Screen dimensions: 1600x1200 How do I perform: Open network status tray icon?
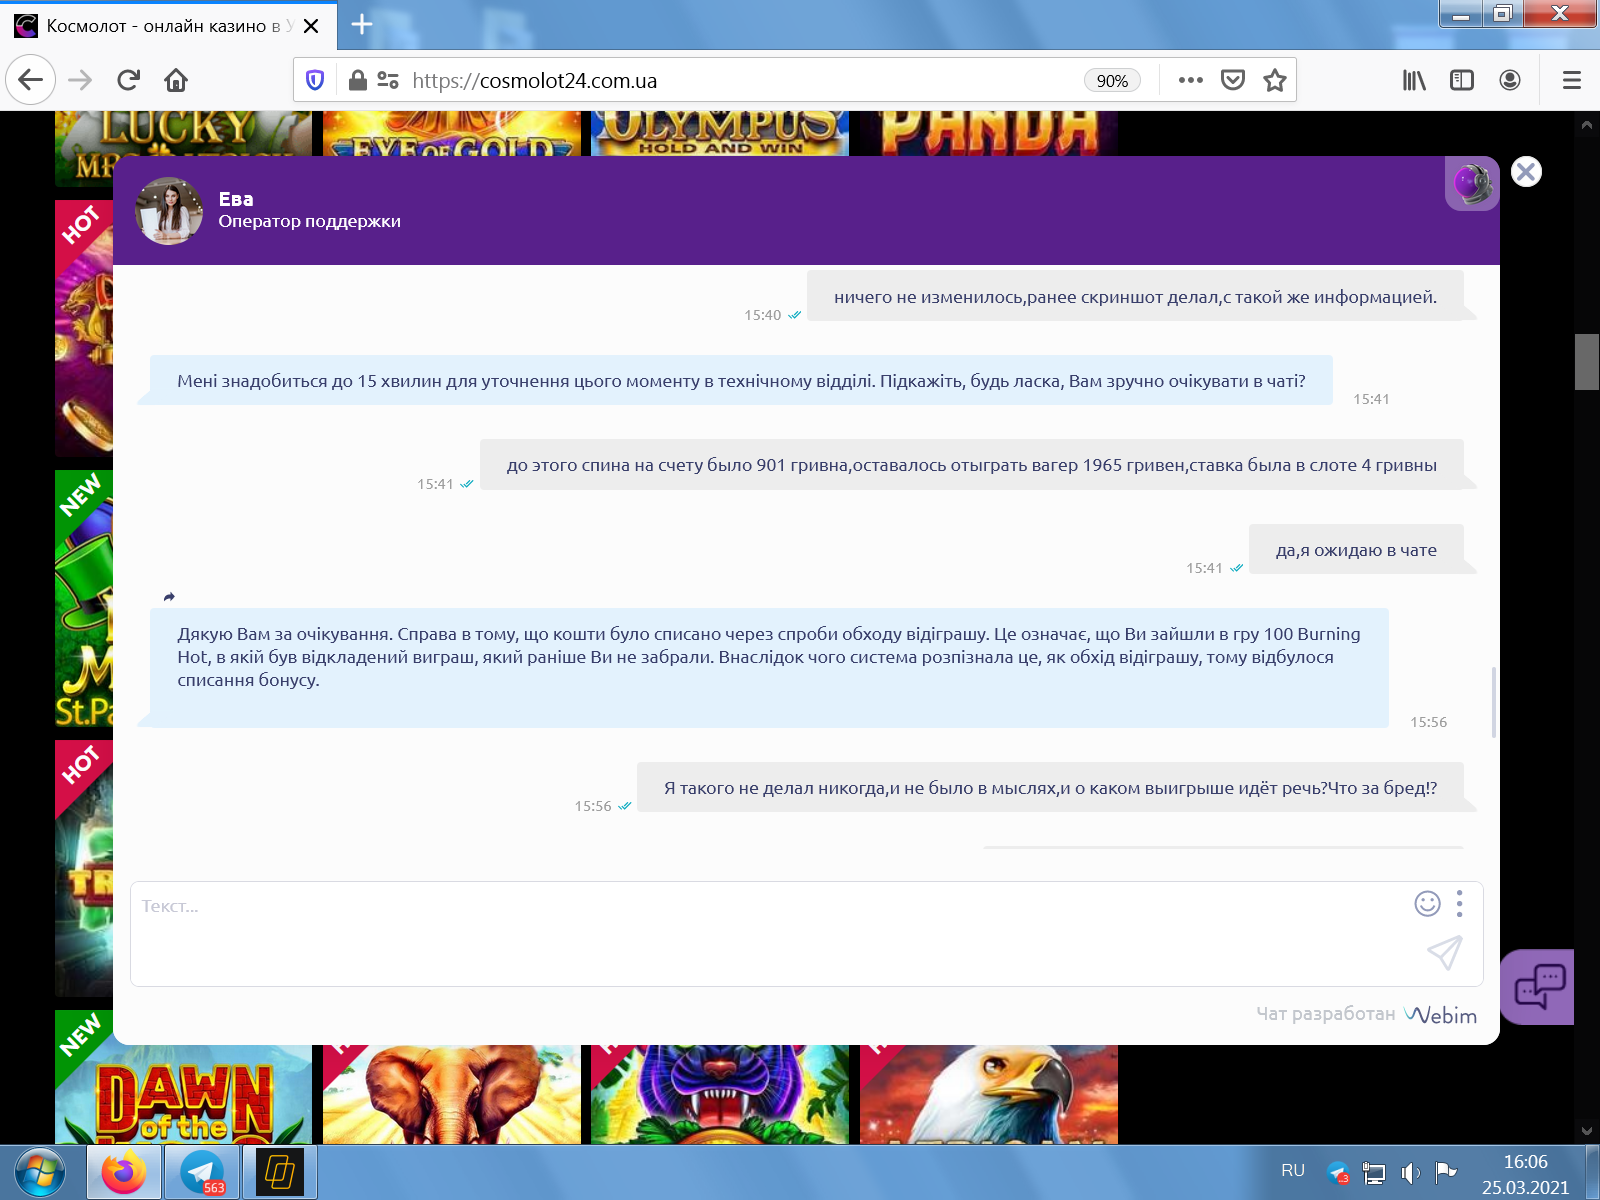1374,1172
